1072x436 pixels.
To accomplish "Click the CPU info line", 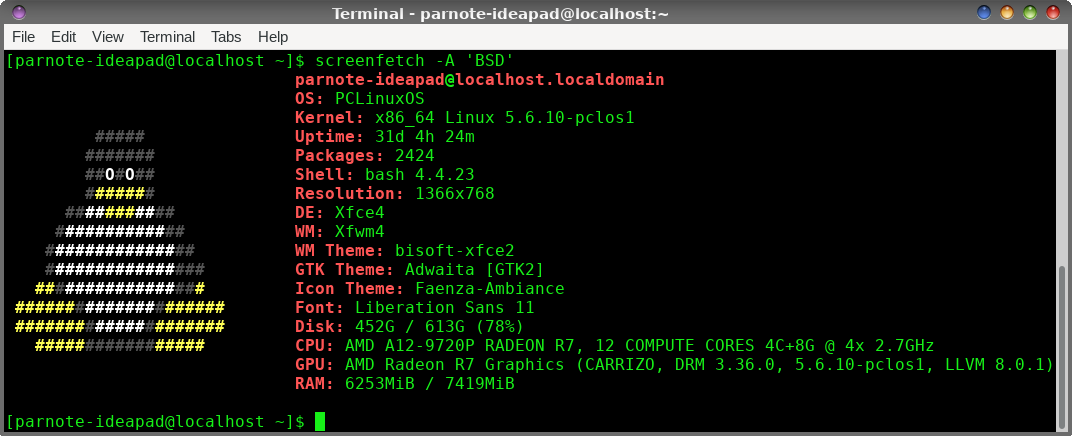I will (615, 345).
